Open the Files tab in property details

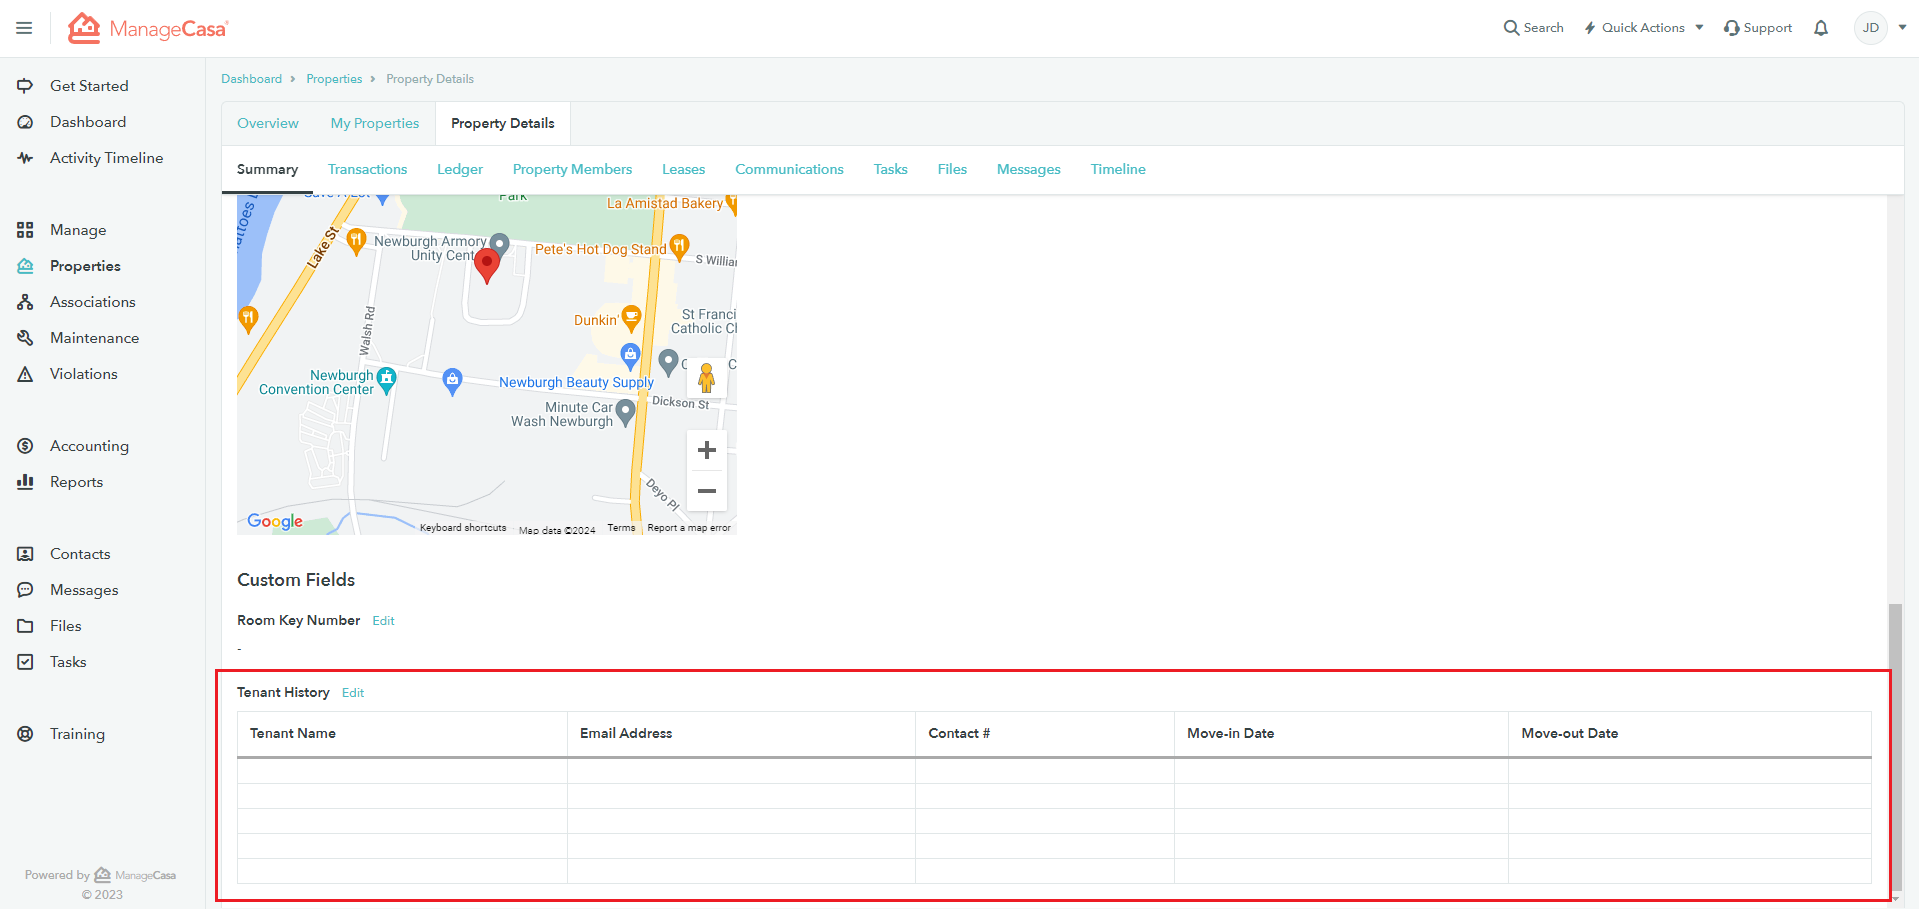click(952, 169)
